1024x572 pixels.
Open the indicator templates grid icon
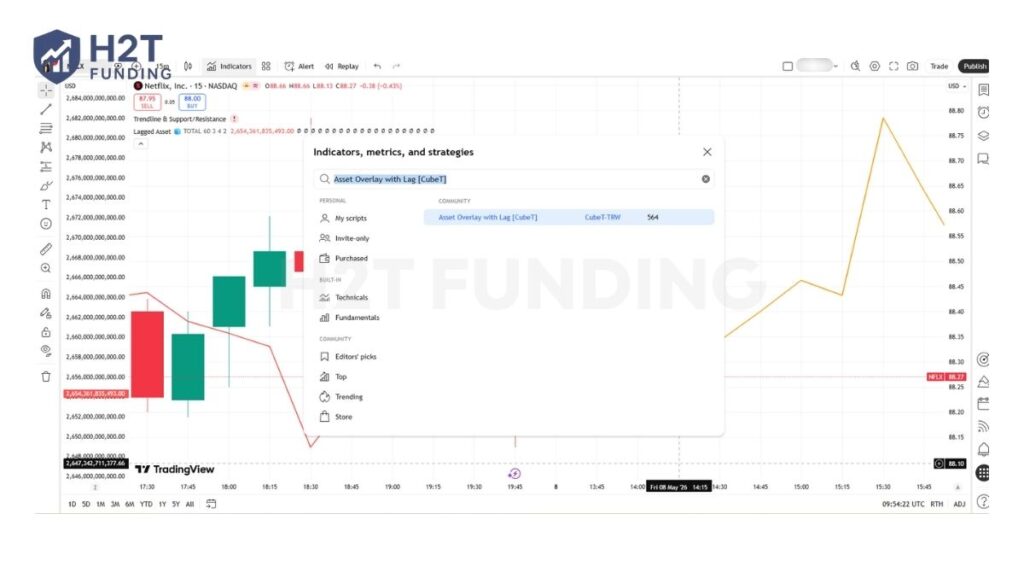[x=266, y=66]
